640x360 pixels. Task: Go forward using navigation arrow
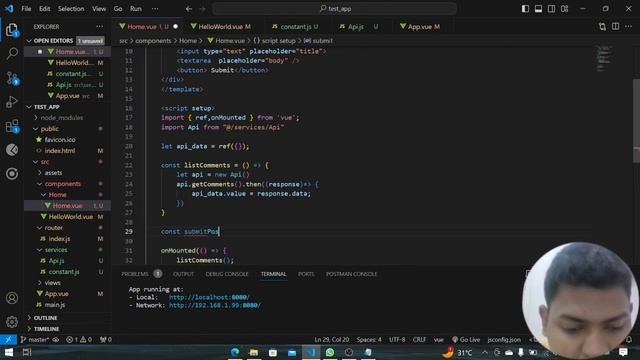[202, 9]
